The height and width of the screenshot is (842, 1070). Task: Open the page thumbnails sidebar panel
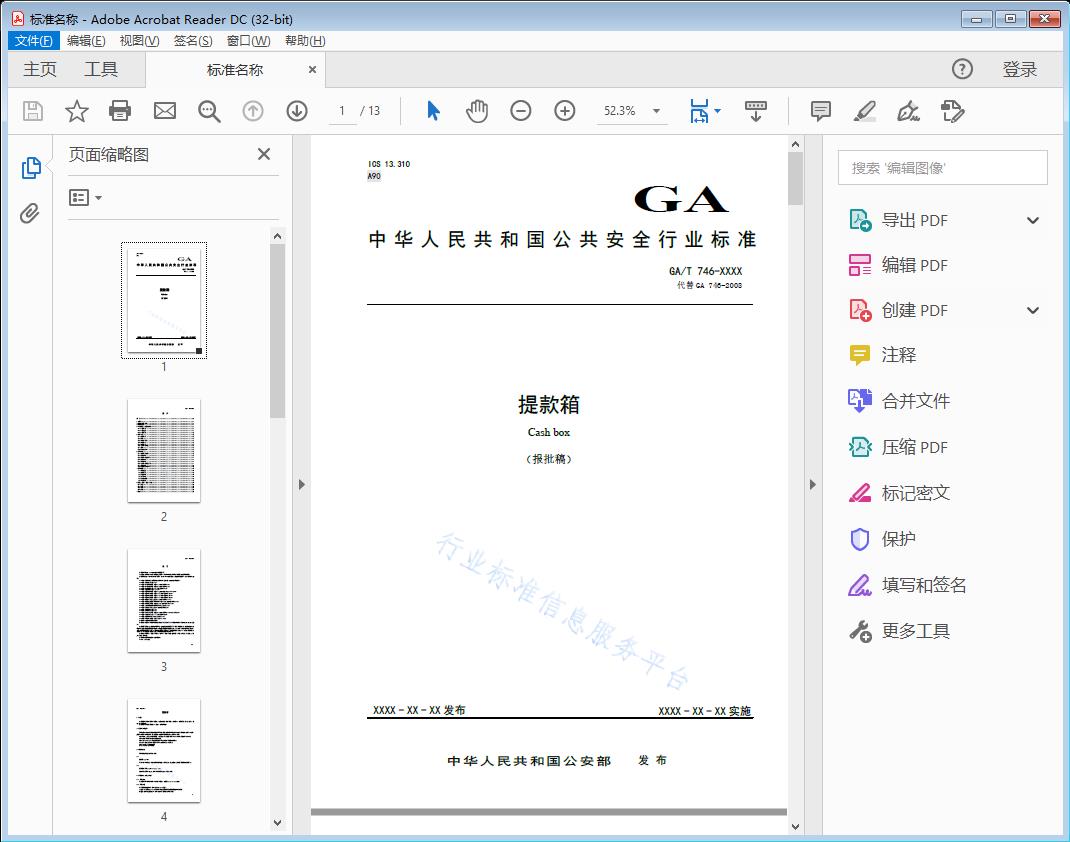(x=31, y=166)
